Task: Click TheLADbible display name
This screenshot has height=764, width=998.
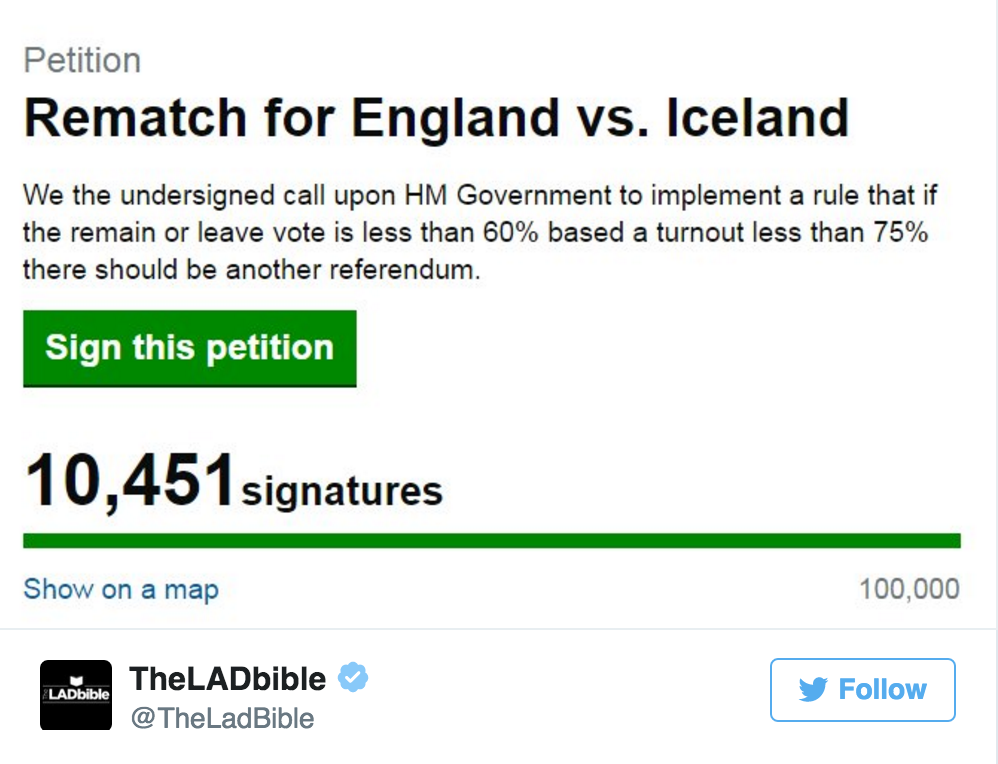Action: click(228, 679)
